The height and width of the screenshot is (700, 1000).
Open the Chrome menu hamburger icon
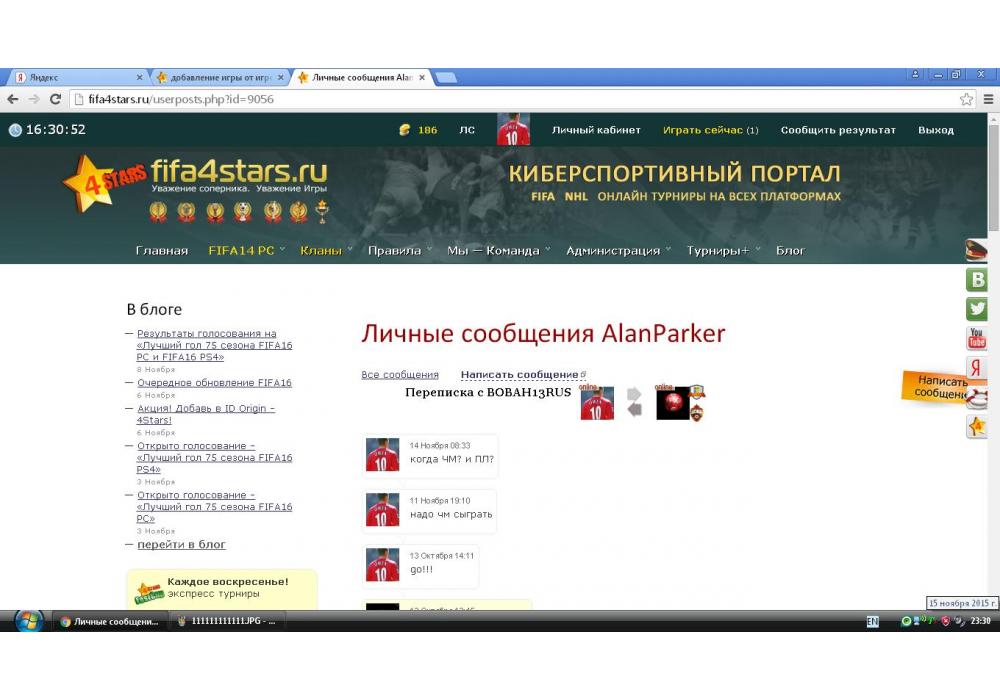tap(988, 99)
